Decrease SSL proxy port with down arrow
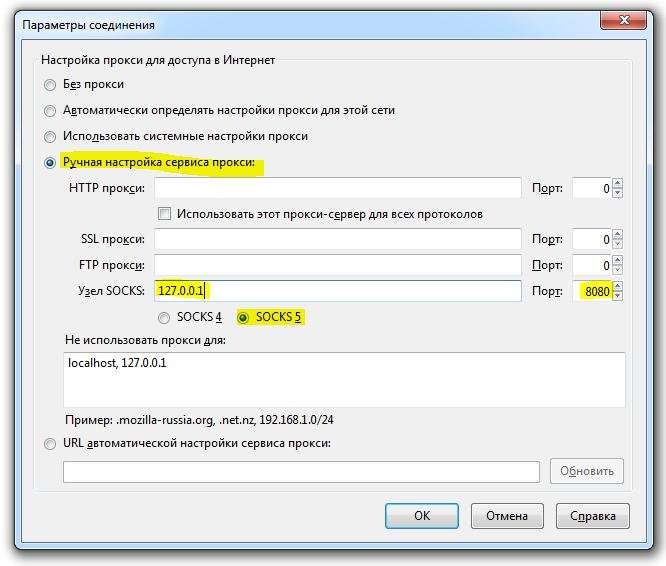Image resolution: width=666 pixels, height=566 pixels. (618, 245)
